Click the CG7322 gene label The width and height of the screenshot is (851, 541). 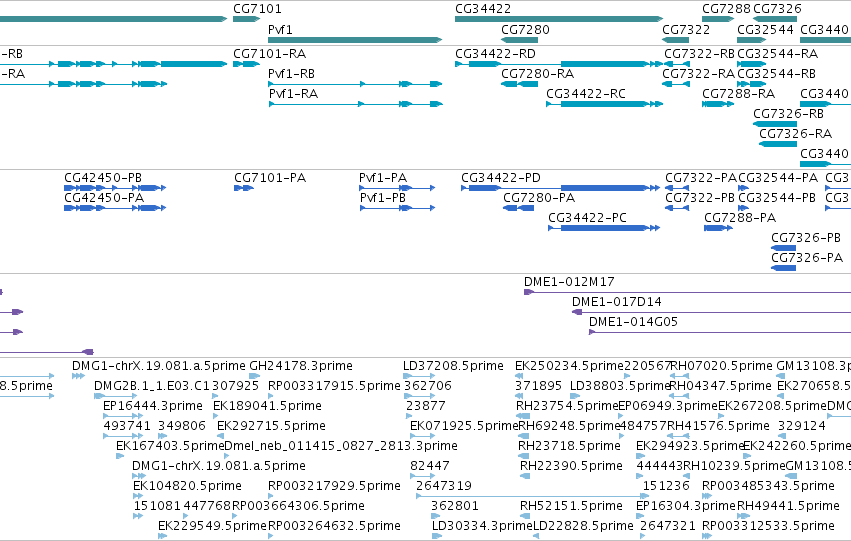tap(686, 29)
